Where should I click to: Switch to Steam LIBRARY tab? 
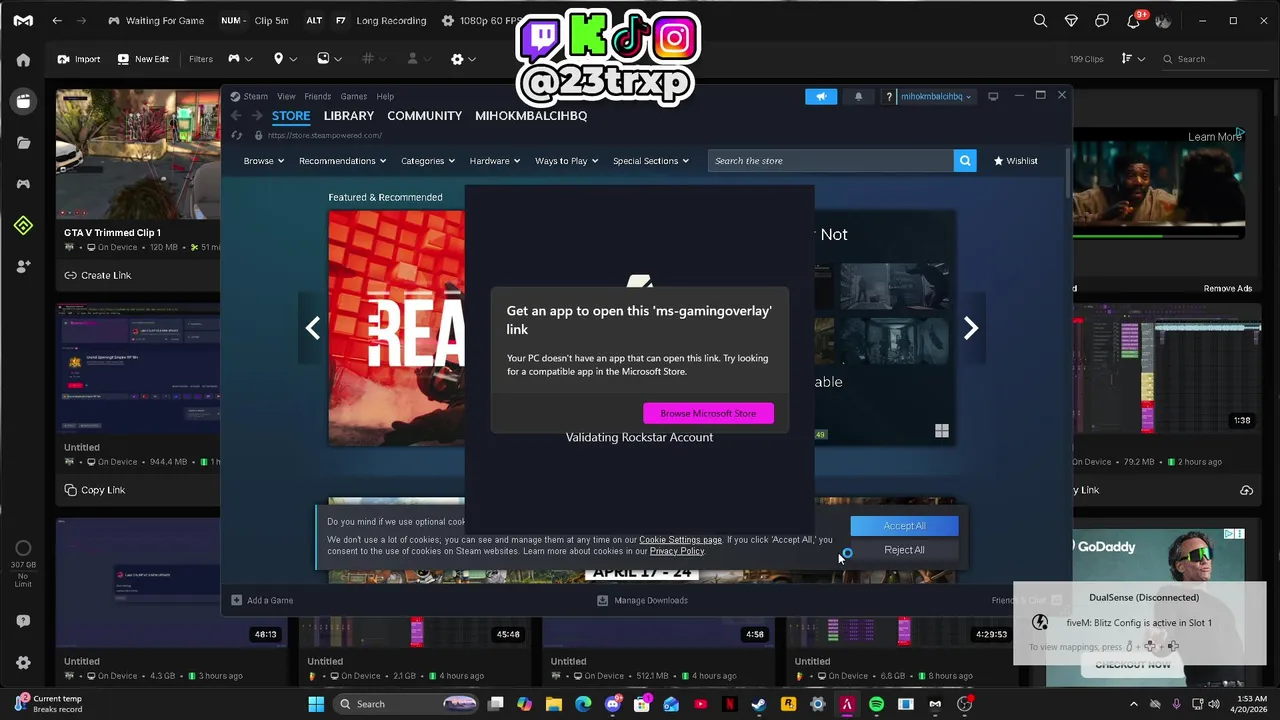click(348, 116)
